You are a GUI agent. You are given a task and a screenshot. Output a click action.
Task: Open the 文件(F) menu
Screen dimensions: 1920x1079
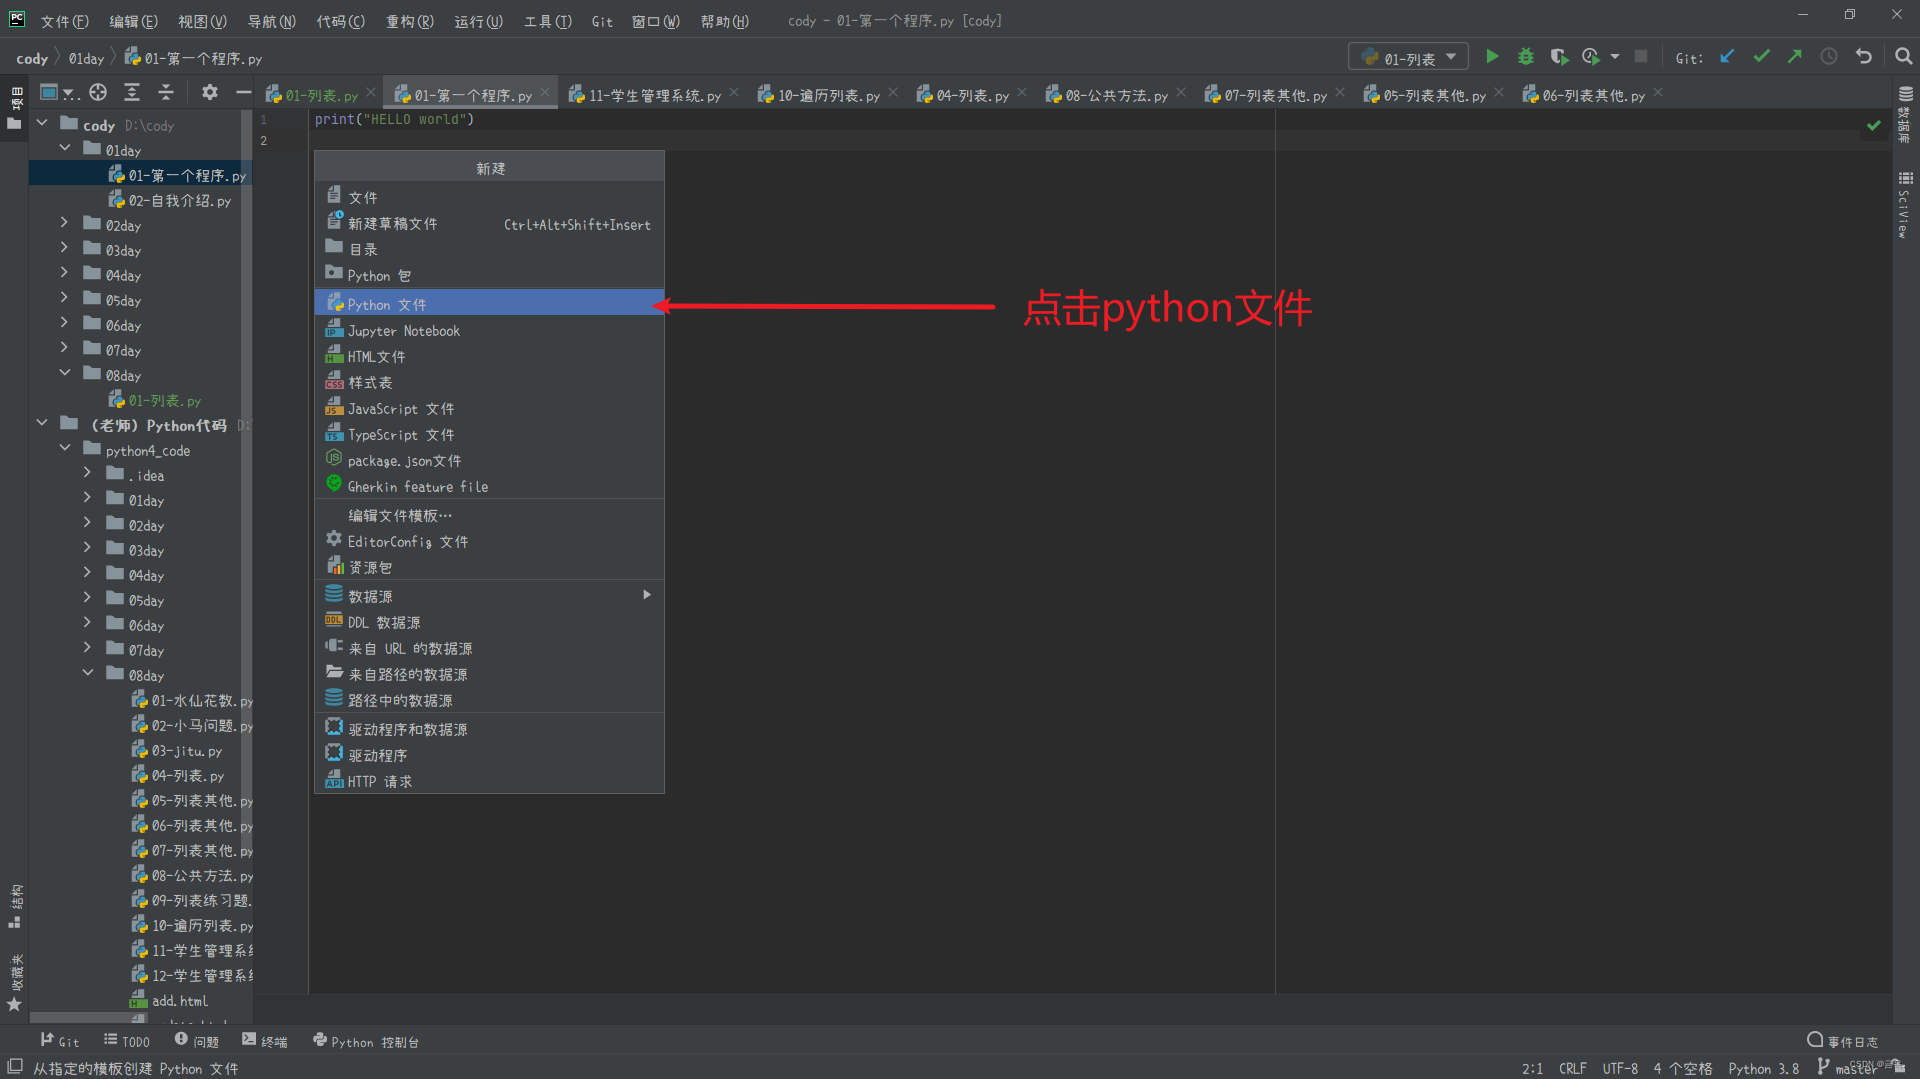pyautogui.click(x=64, y=21)
